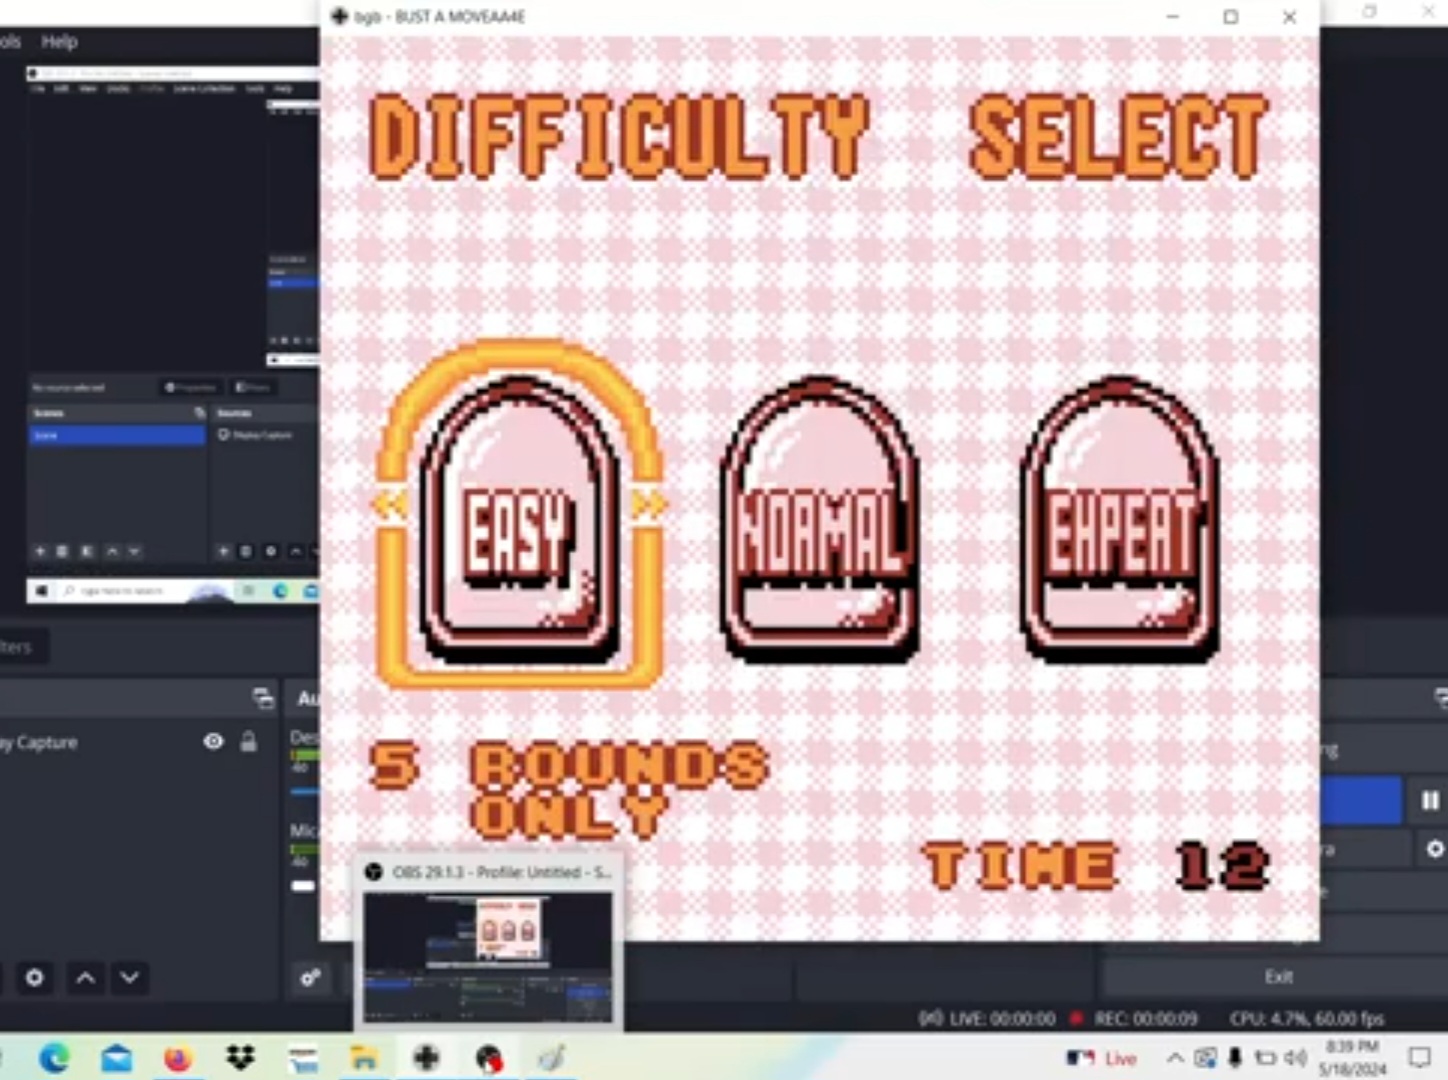
Task: Open the virtual camera settings gear
Action: [x=1434, y=848]
